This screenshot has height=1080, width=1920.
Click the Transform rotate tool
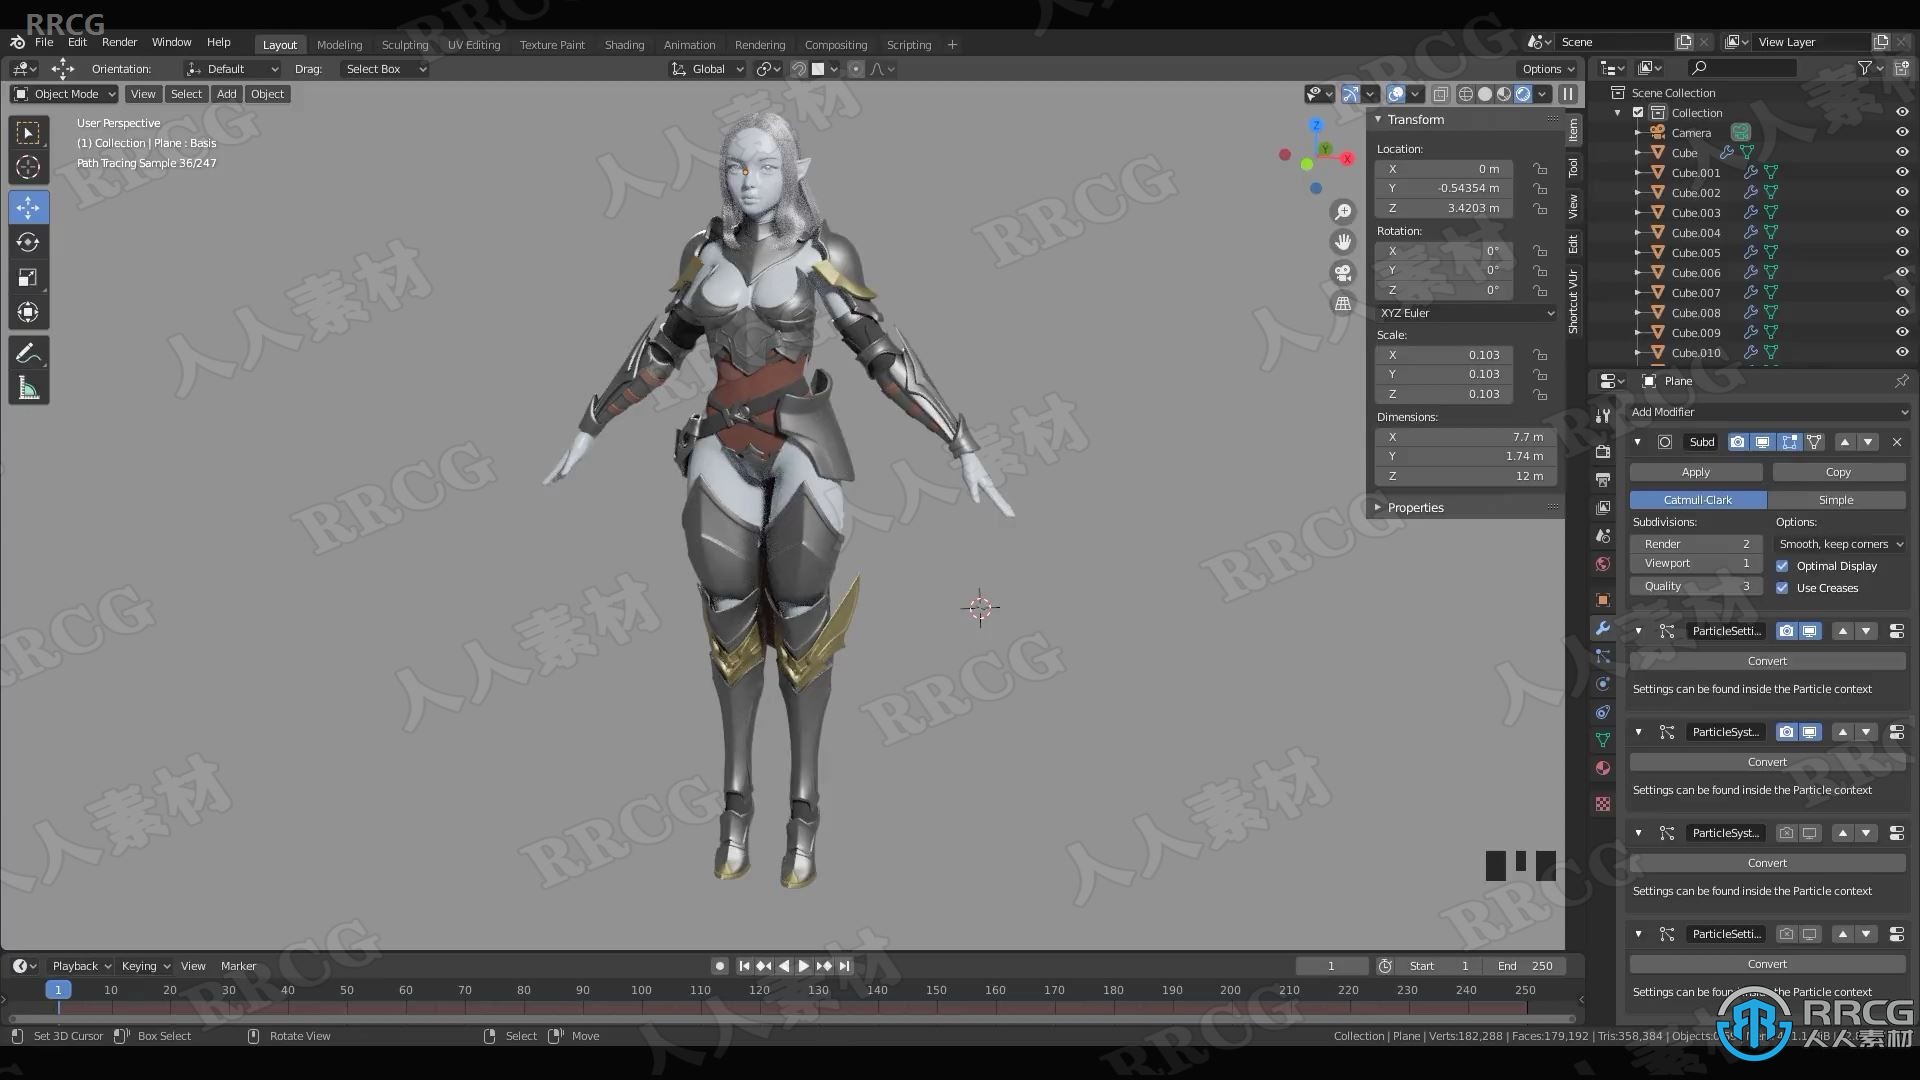point(28,241)
